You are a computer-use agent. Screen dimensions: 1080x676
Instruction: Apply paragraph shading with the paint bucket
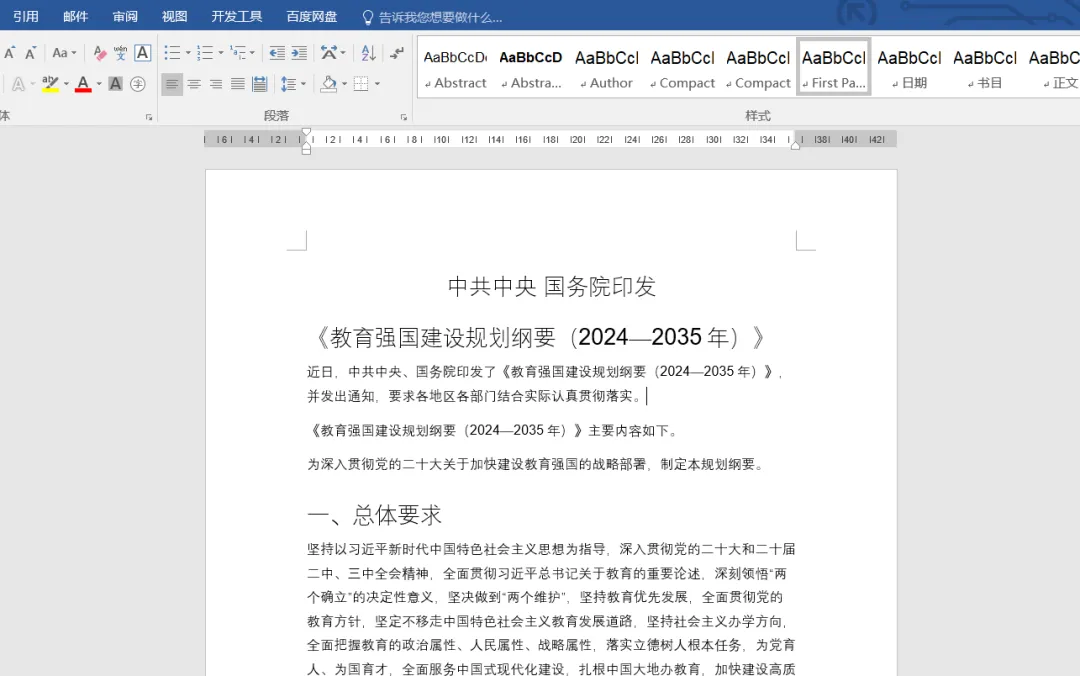click(329, 84)
